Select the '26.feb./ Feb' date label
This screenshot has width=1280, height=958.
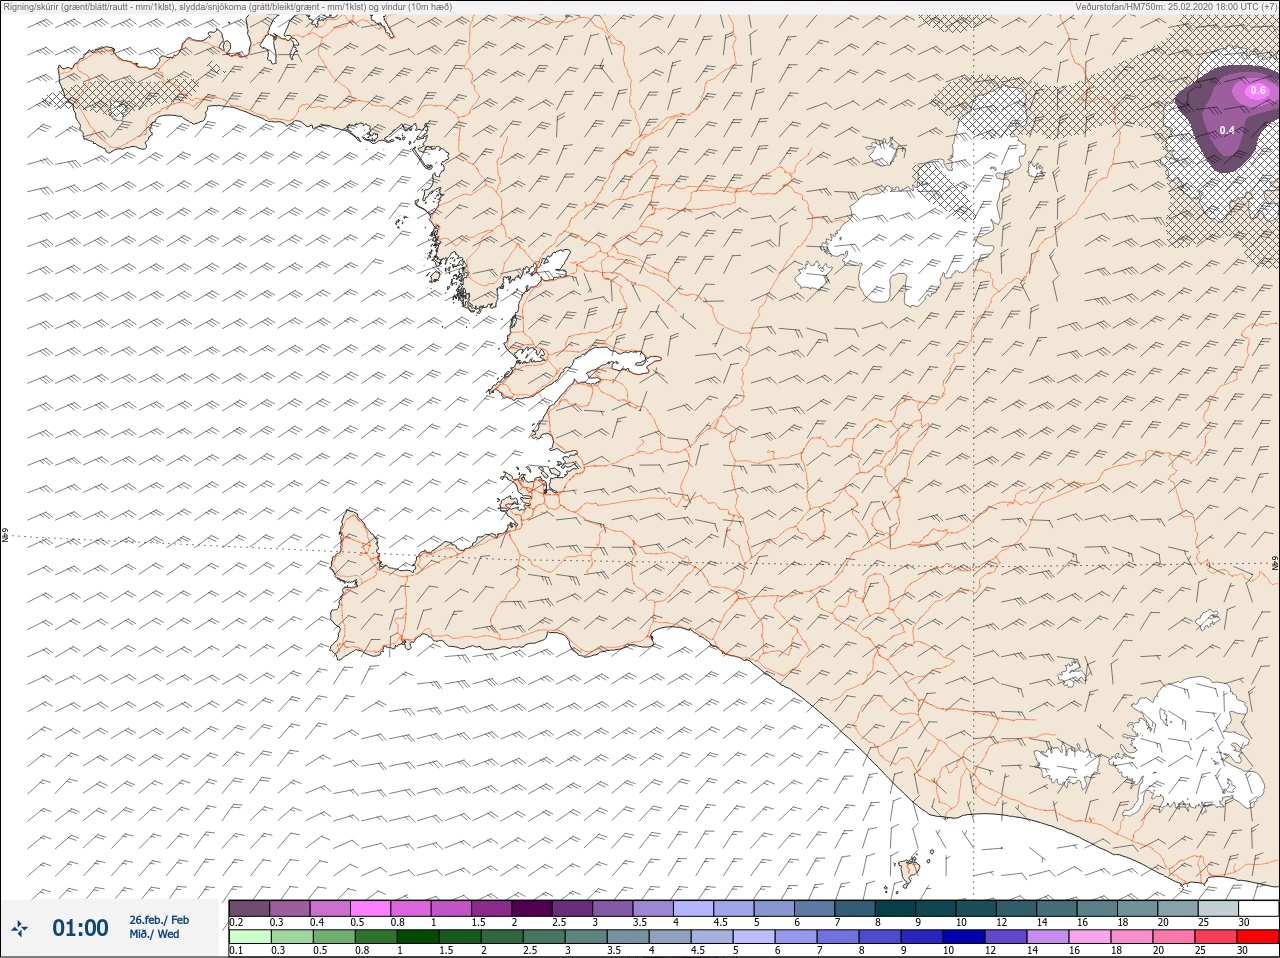coord(159,920)
